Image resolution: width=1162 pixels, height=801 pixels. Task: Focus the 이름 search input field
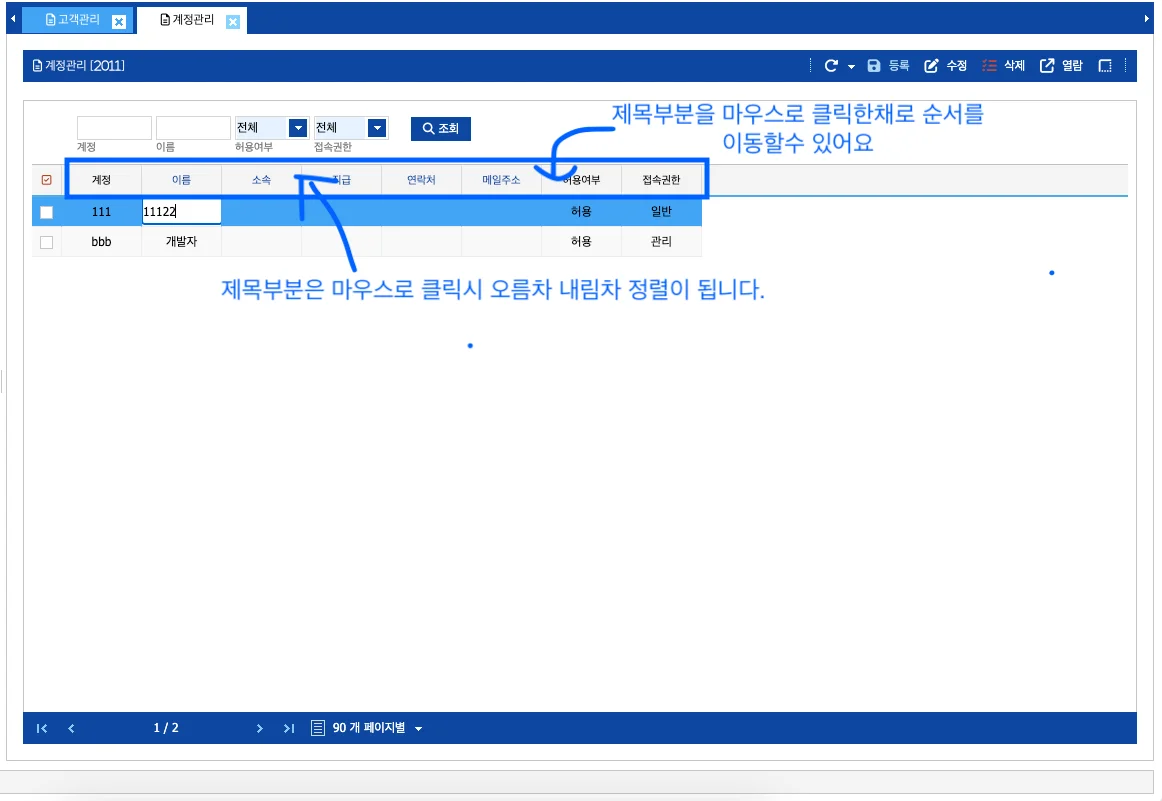pyautogui.click(x=193, y=128)
